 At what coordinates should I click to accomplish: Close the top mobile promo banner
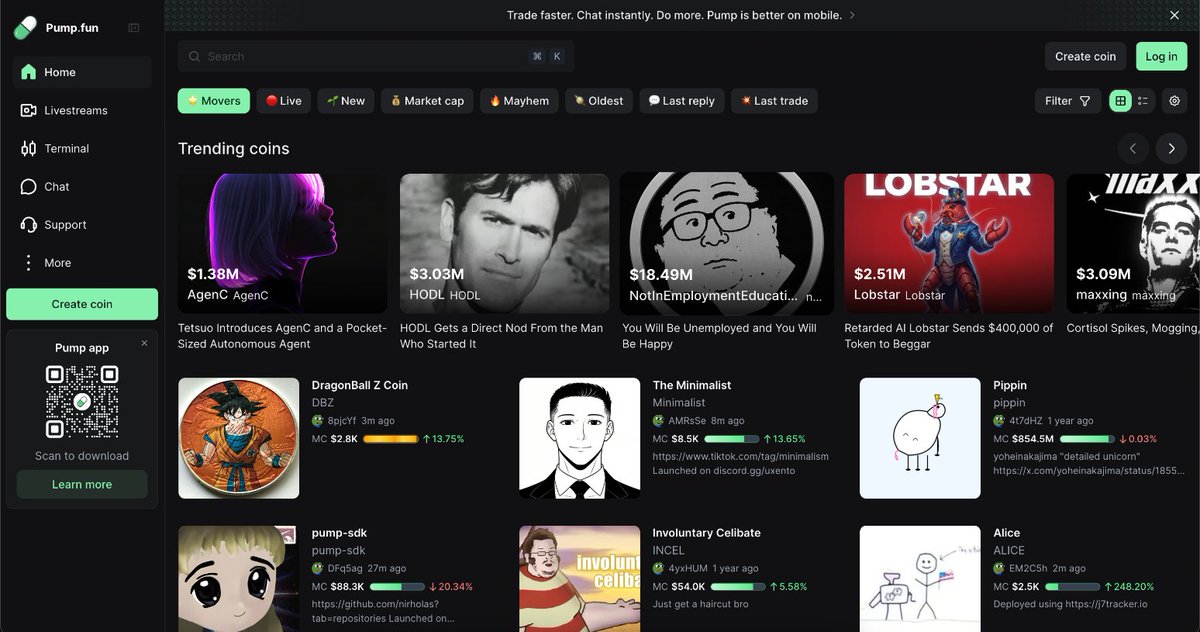point(1175,15)
